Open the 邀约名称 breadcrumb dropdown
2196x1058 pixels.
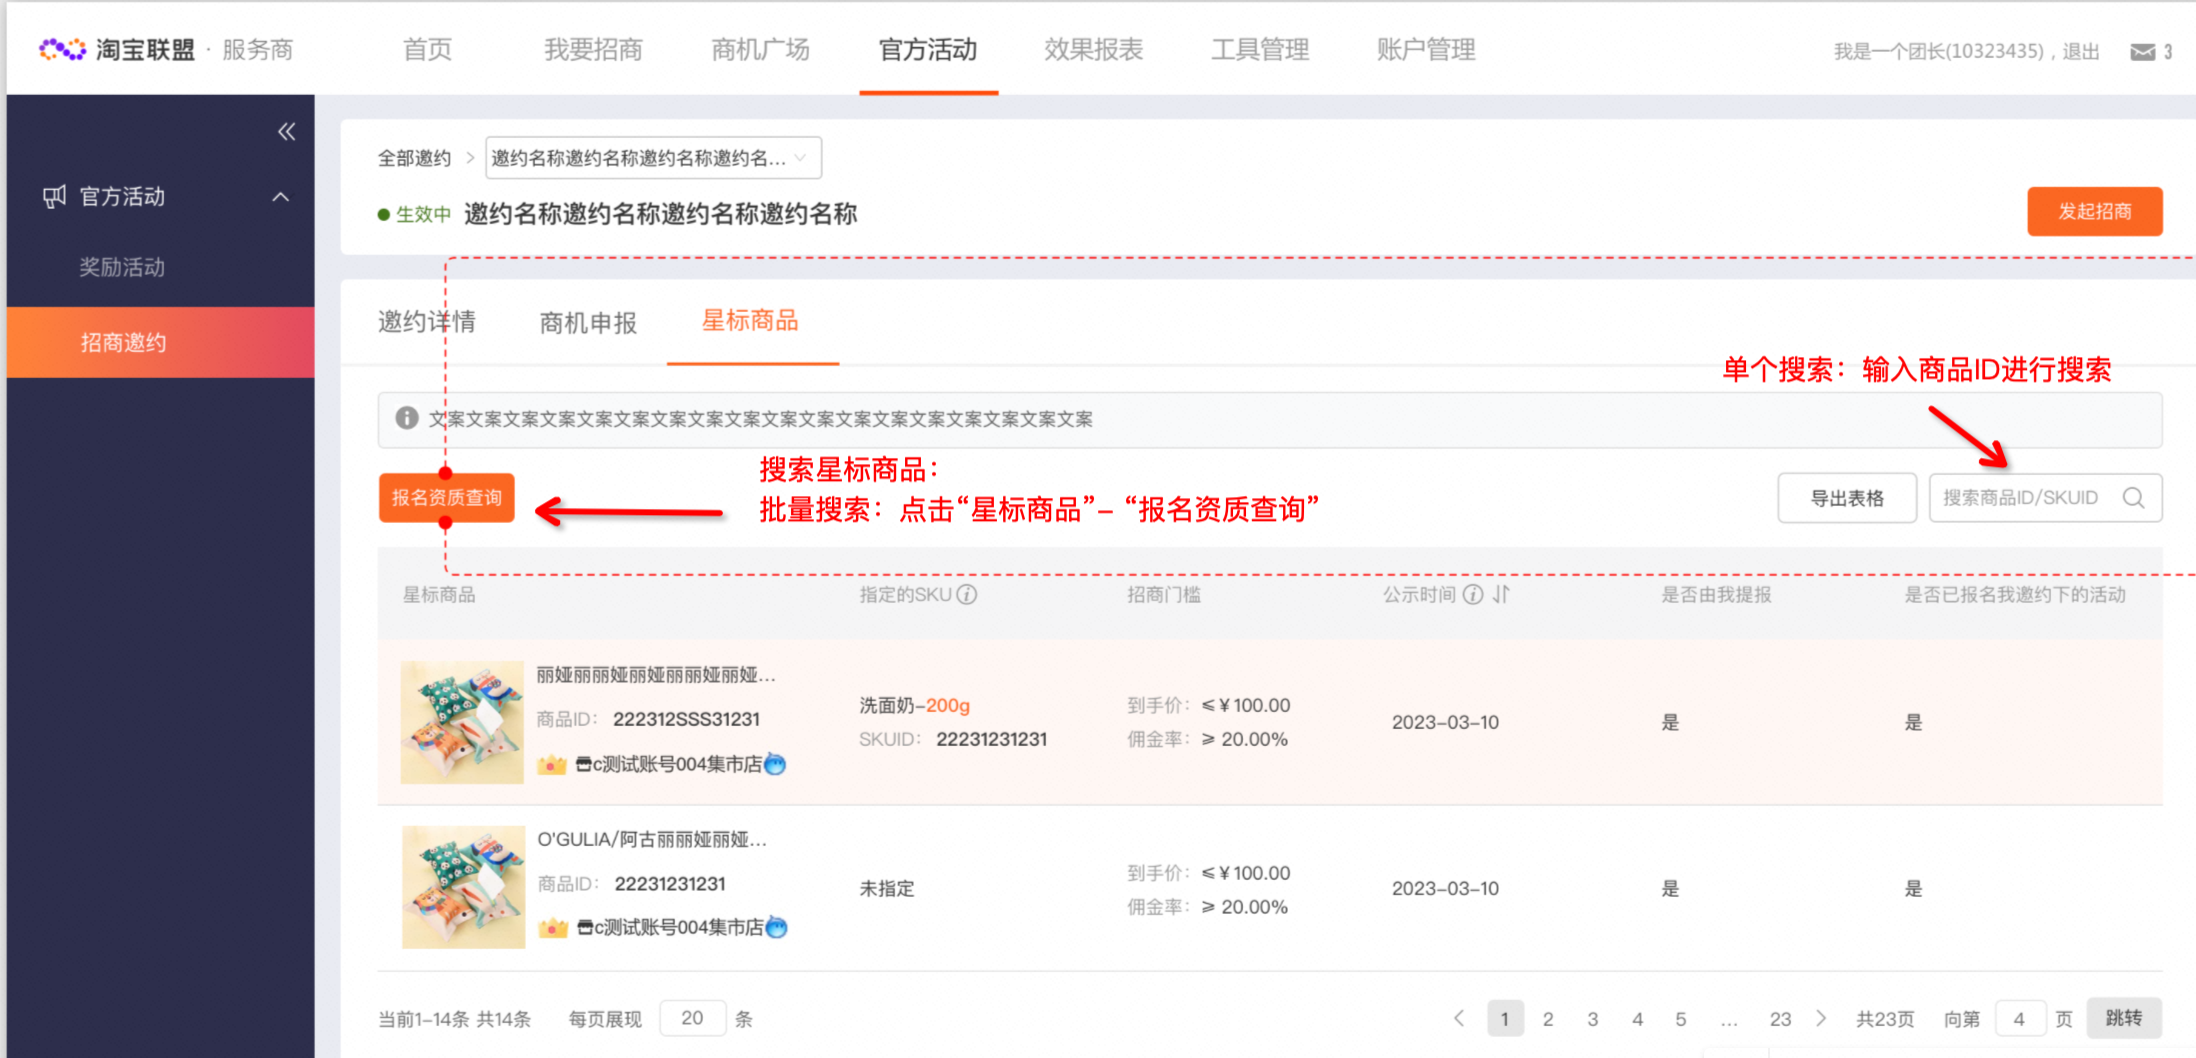(x=653, y=158)
